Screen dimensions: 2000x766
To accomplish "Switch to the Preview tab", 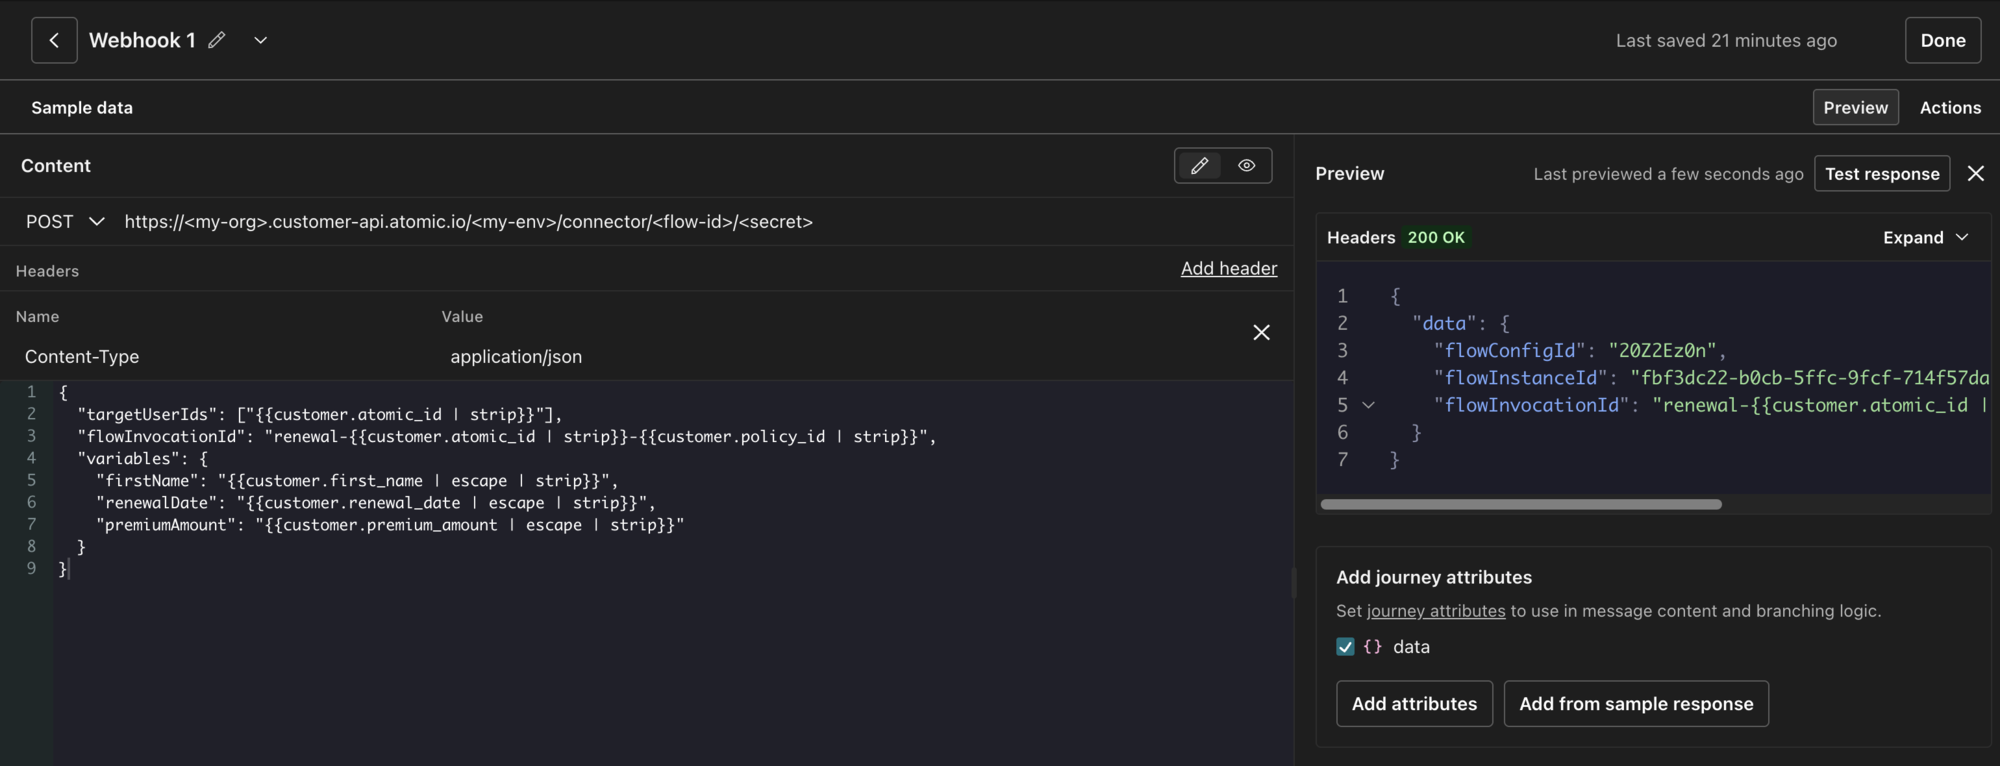I will (x=1855, y=107).
